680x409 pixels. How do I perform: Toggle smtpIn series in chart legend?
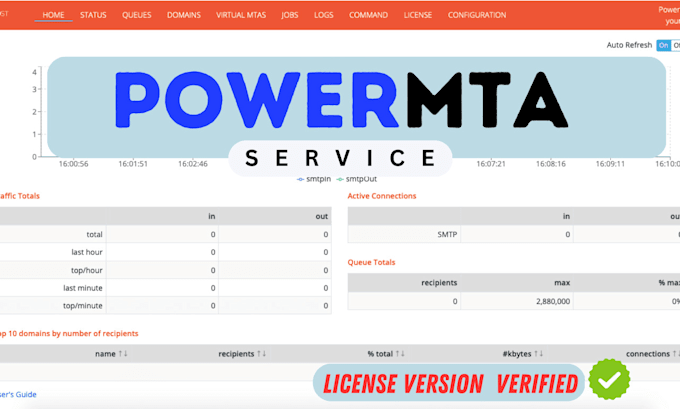point(314,179)
